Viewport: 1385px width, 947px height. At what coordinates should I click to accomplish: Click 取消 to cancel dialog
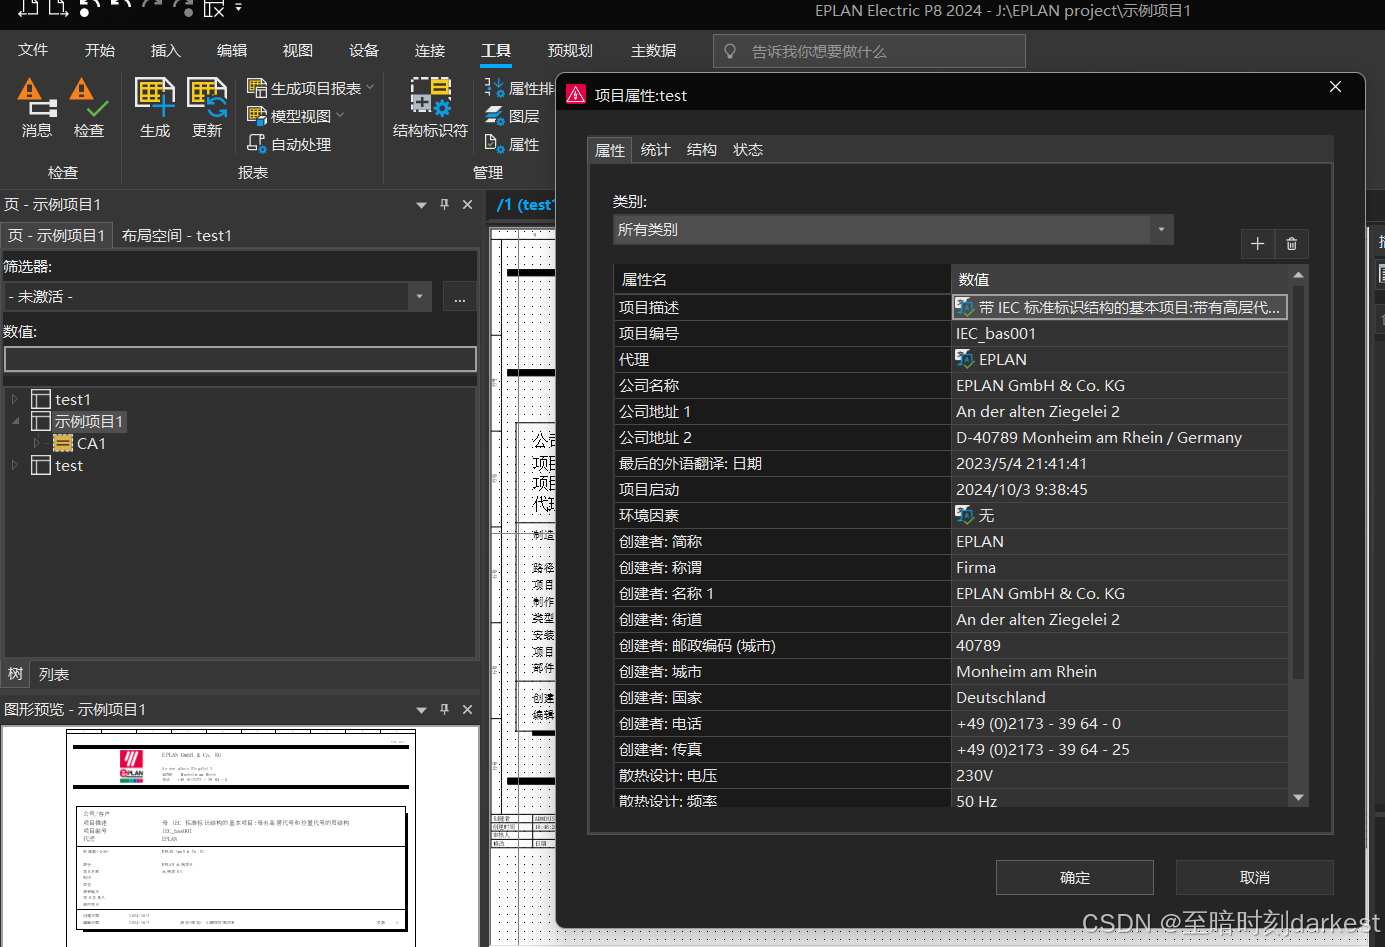point(1255,877)
